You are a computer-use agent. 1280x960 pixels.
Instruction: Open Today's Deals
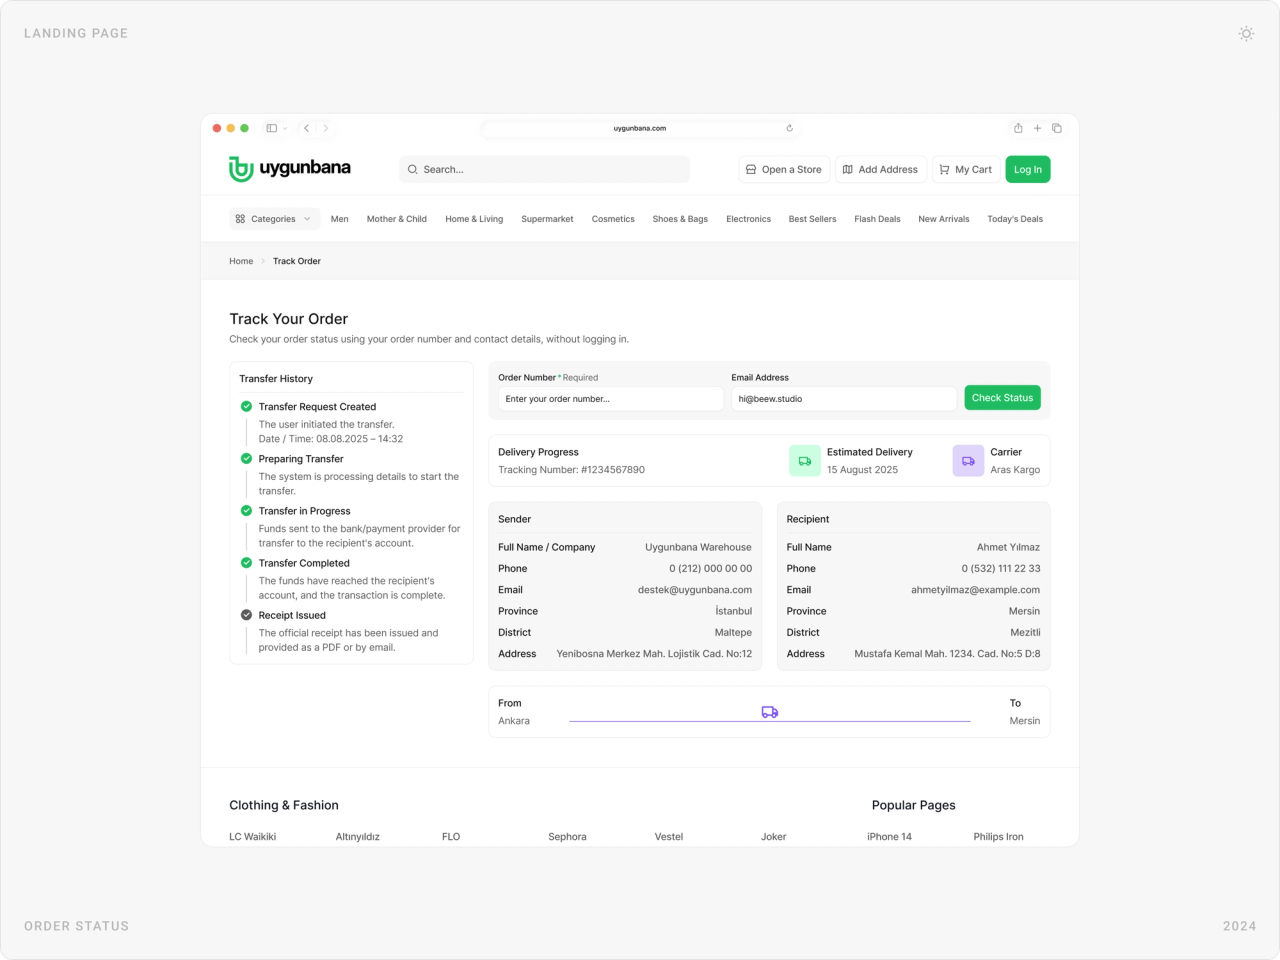1015,219
